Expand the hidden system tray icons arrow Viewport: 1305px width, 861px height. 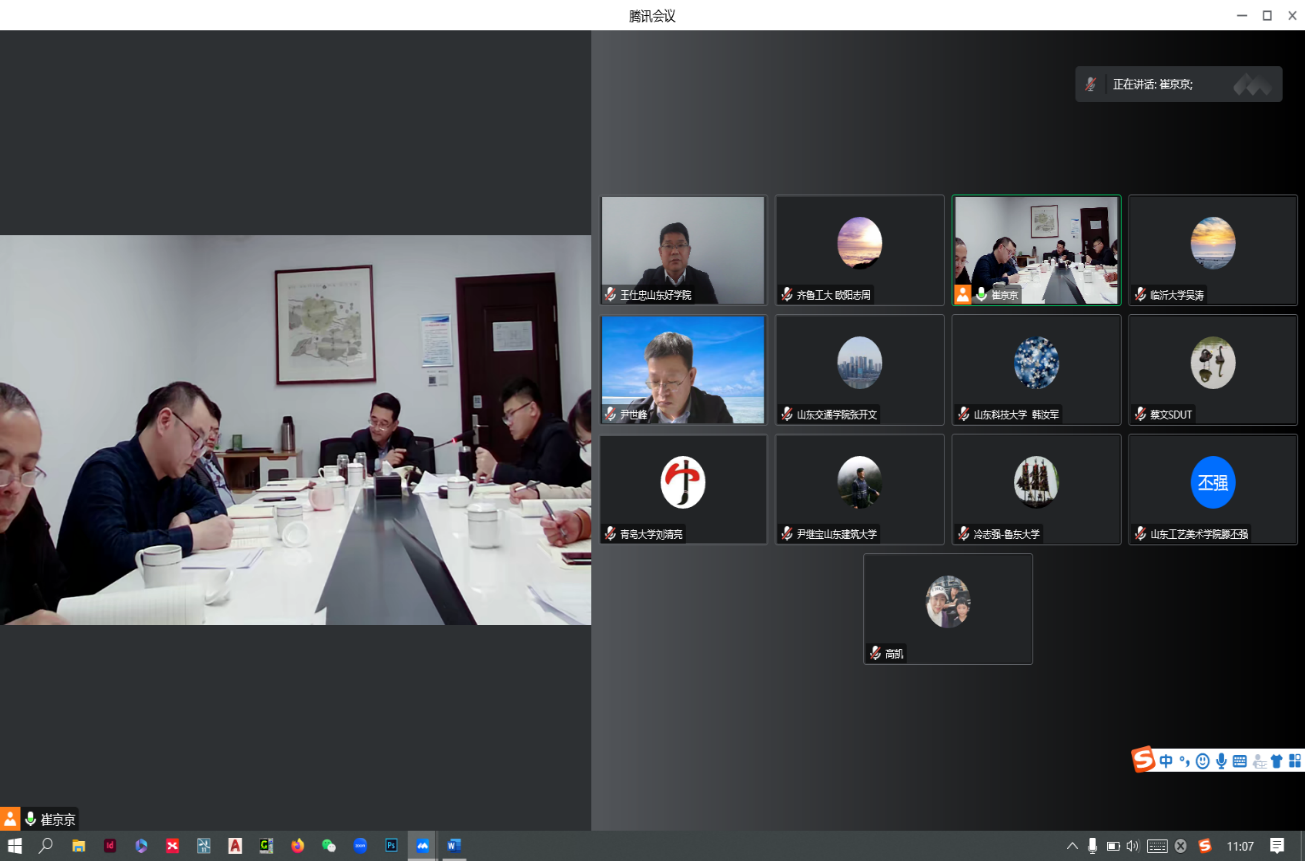tap(1072, 846)
